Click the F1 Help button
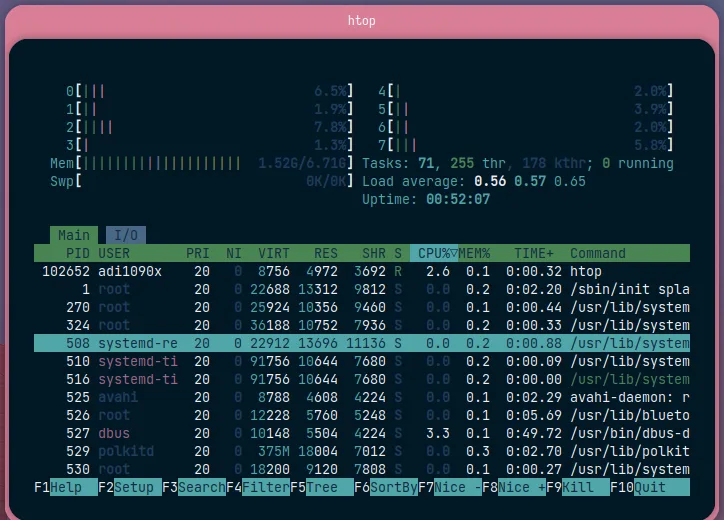724x520 pixels. coord(66,487)
